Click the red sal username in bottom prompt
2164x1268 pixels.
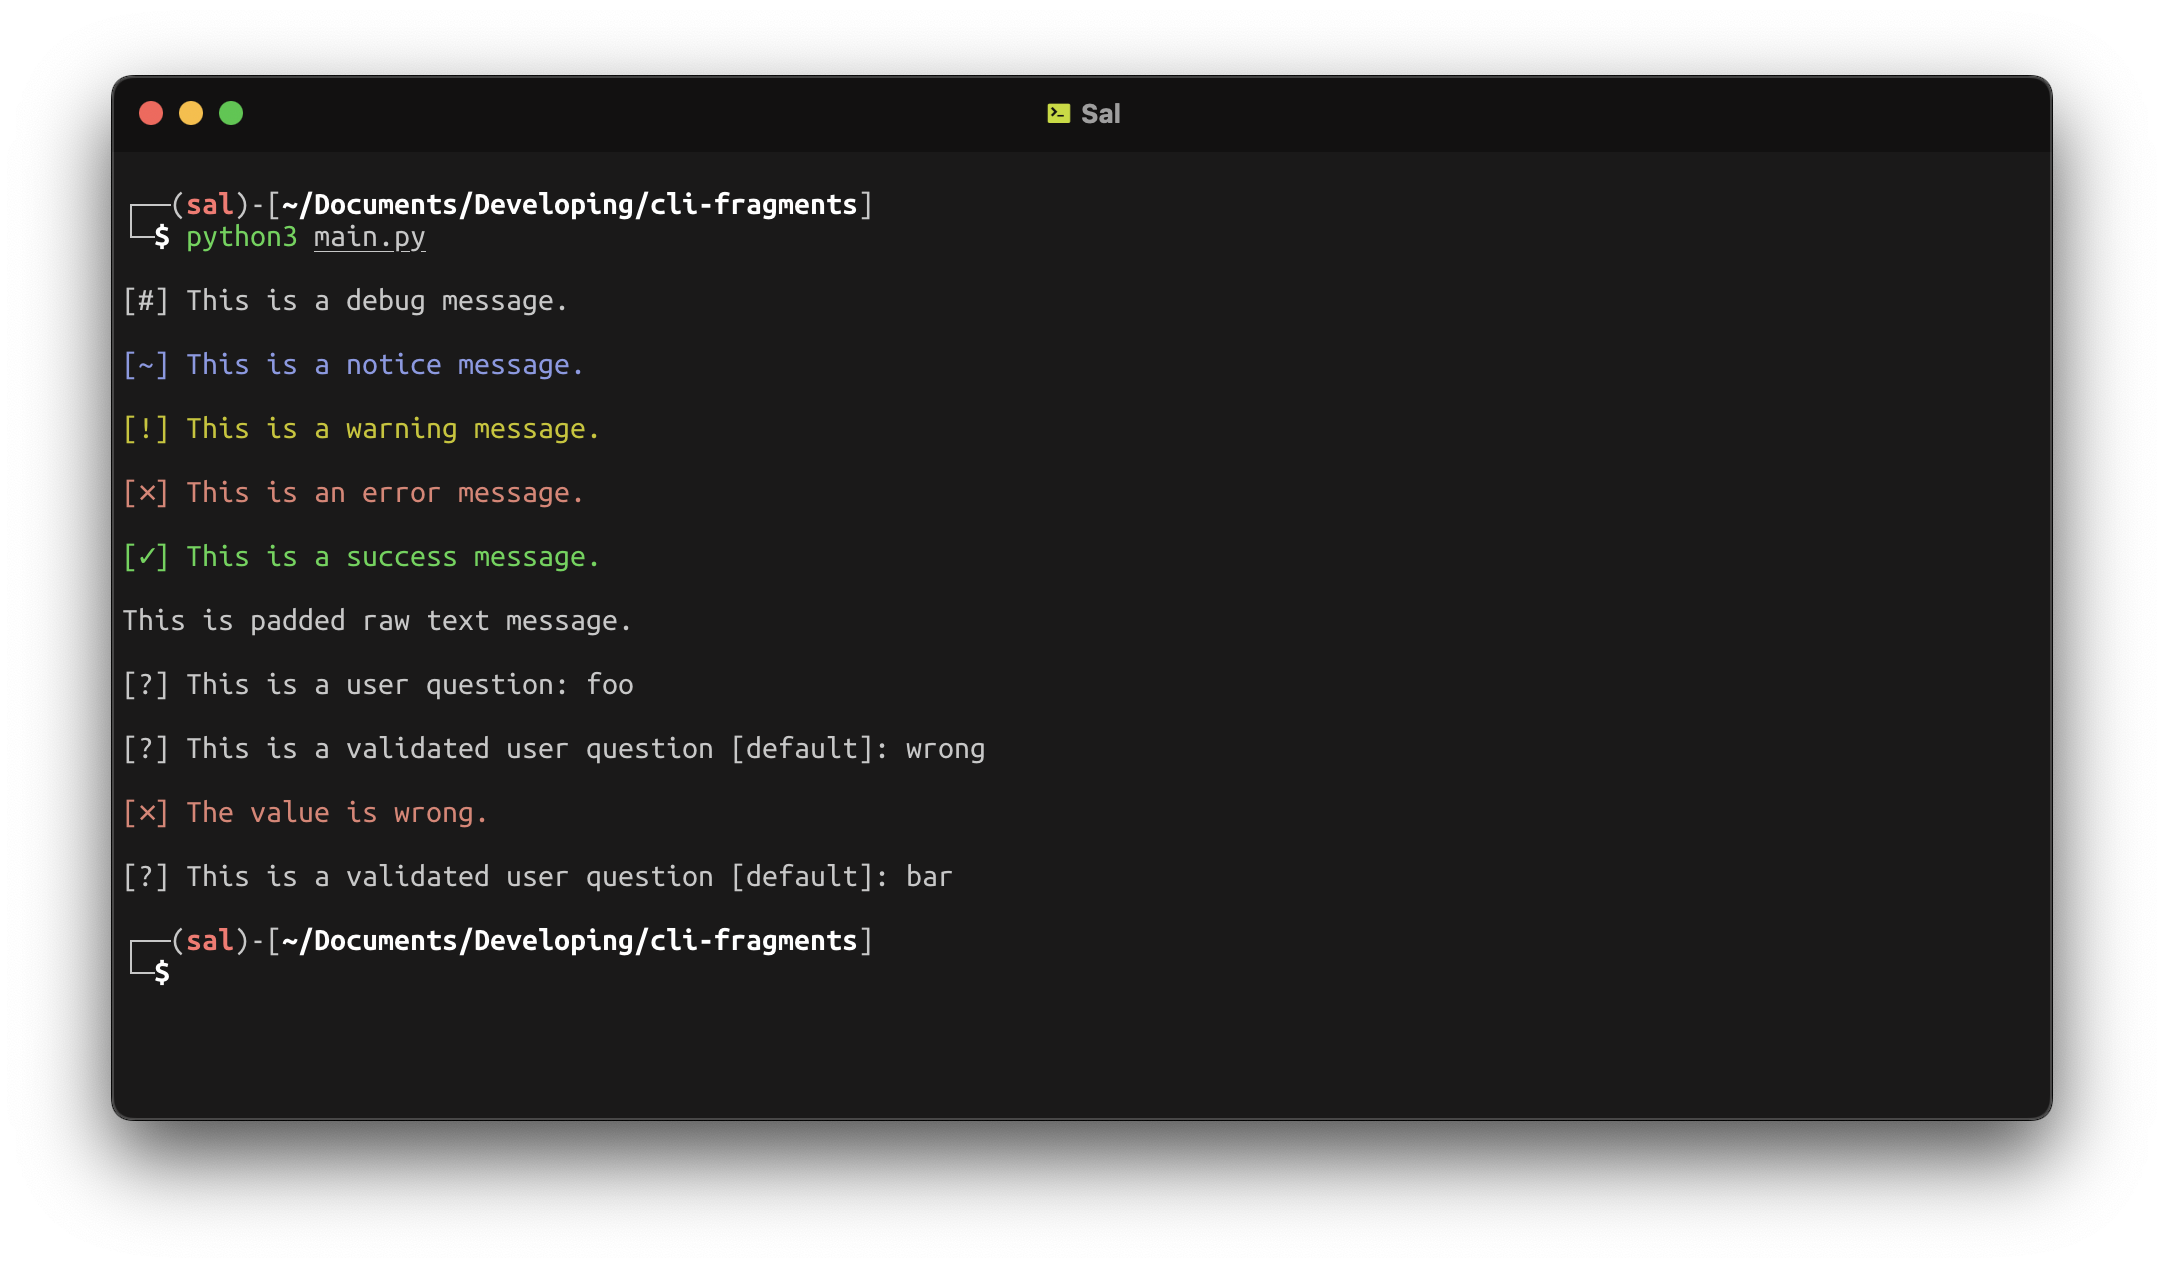(x=210, y=941)
